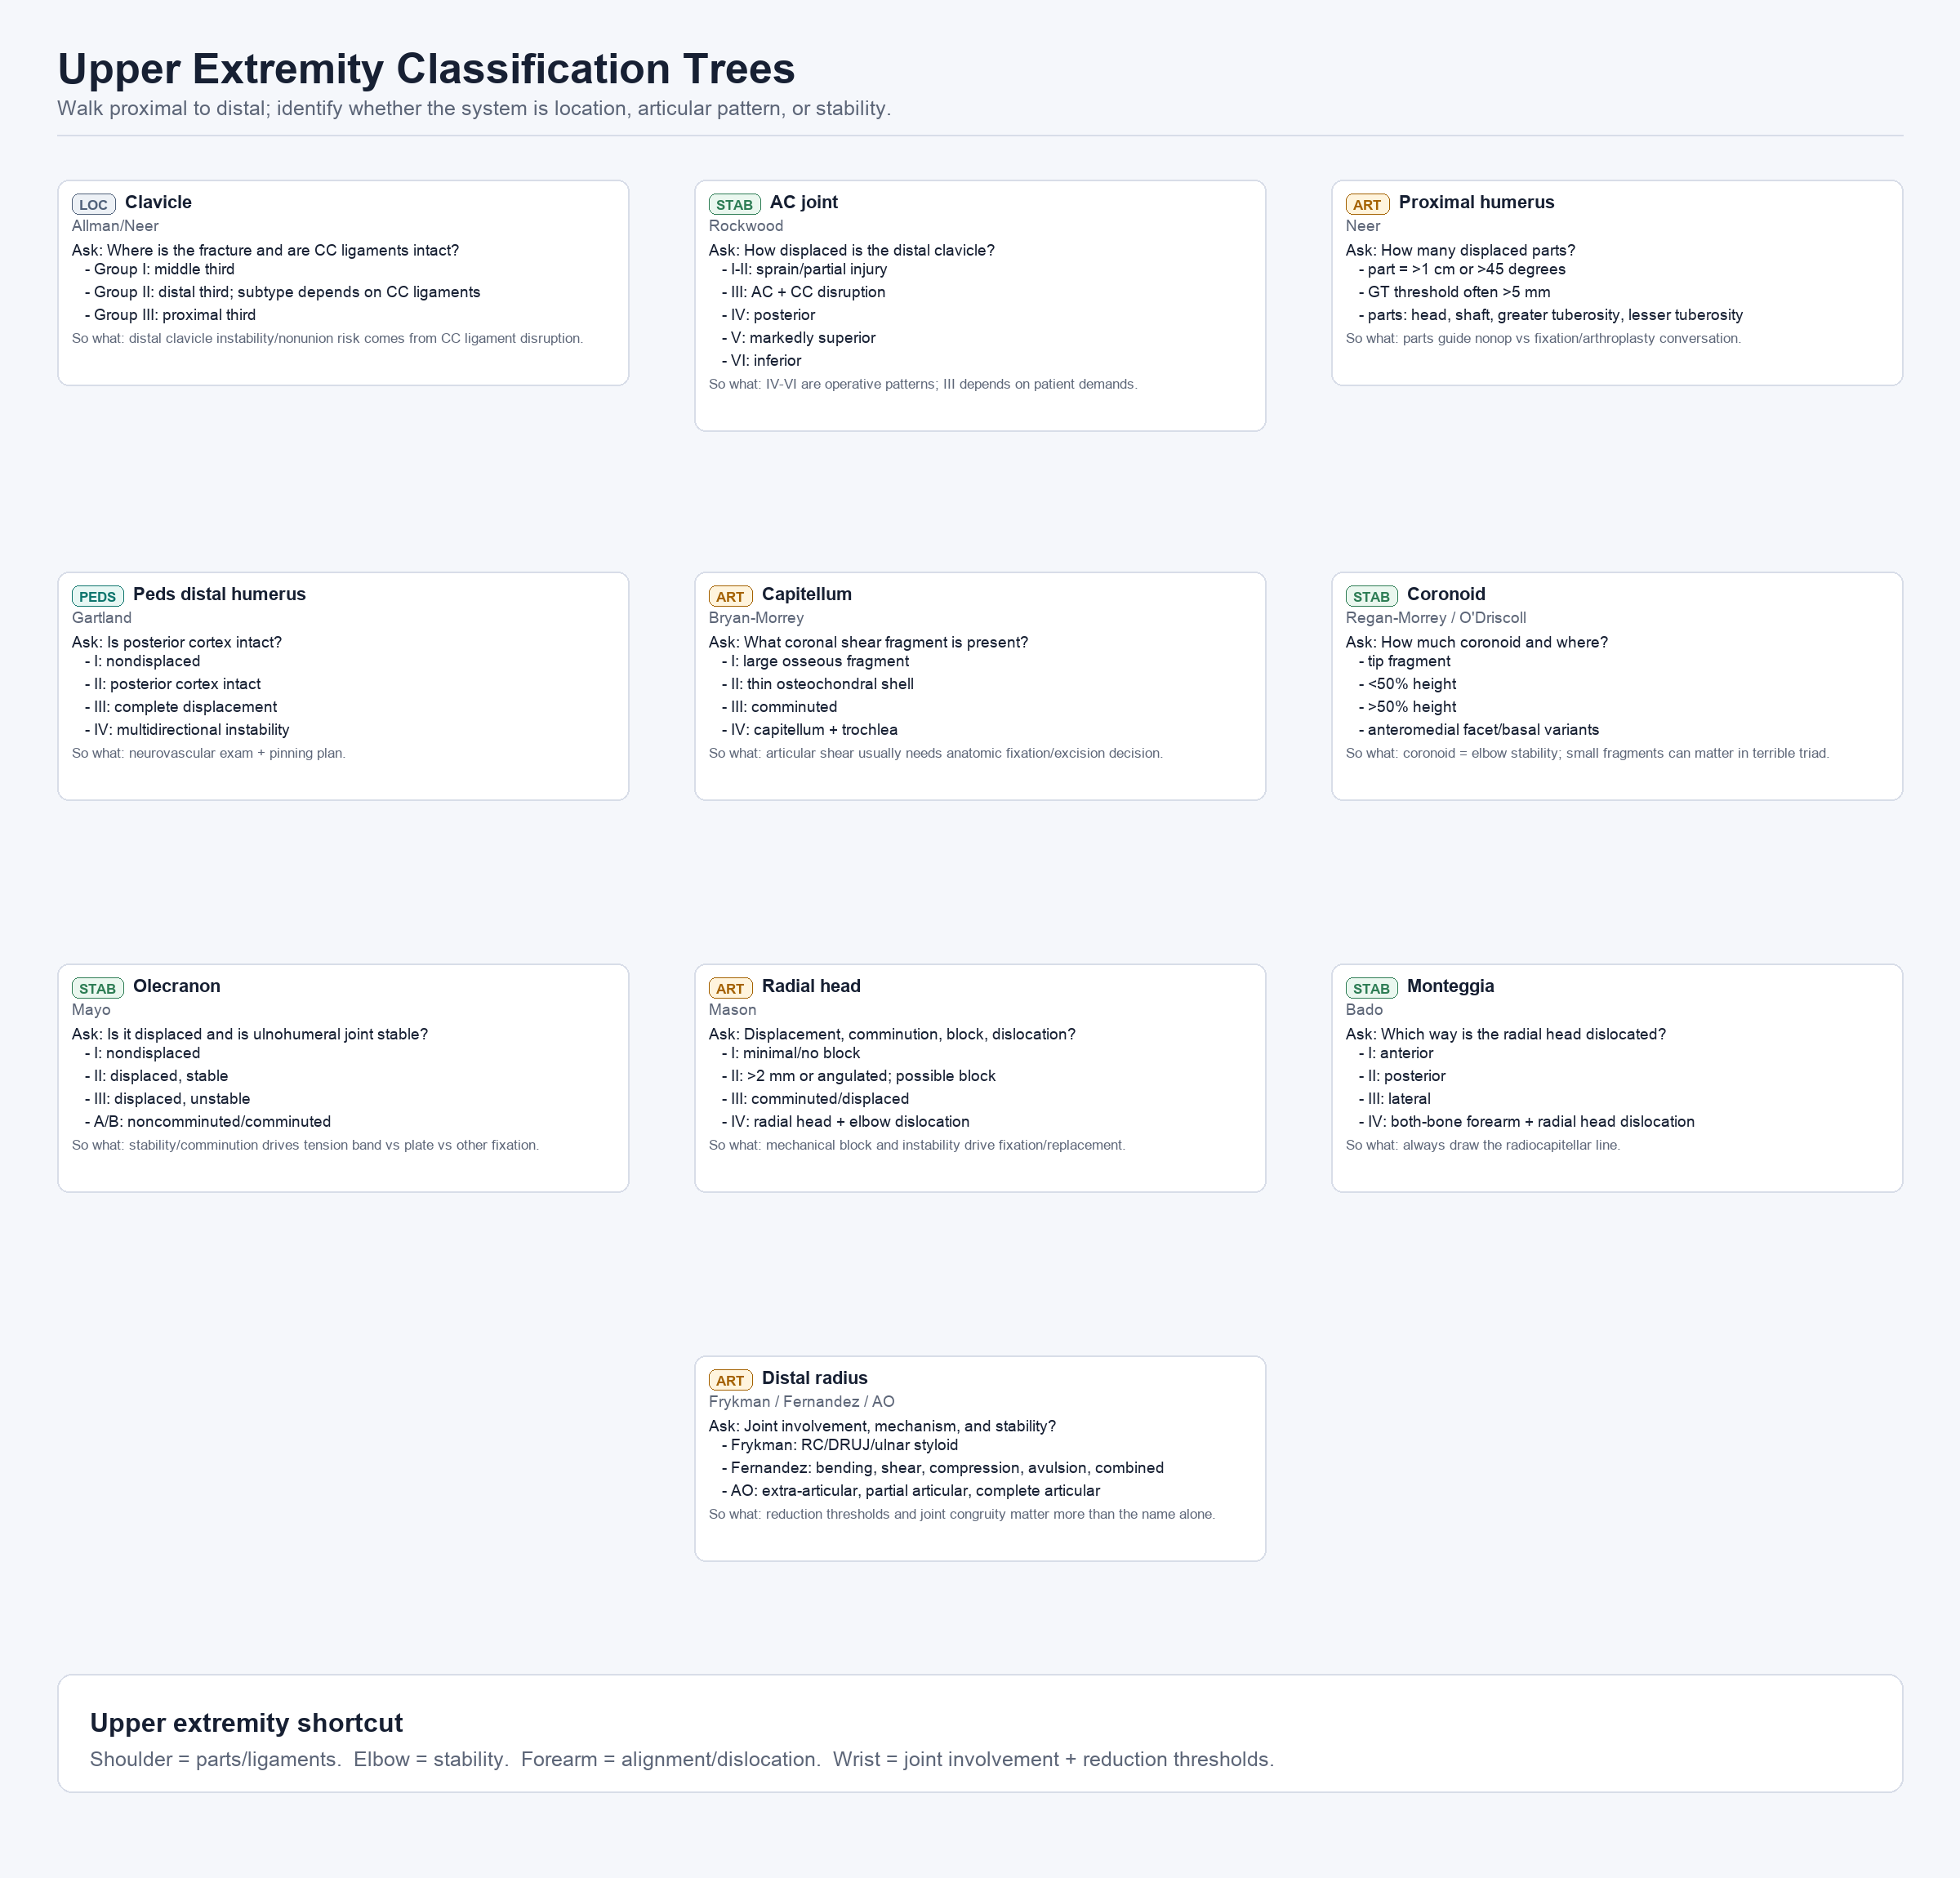Click the ART badge beside Proximal humerus
Image resolution: width=1960 pixels, height=1878 pixels.
pos(1367,204)
